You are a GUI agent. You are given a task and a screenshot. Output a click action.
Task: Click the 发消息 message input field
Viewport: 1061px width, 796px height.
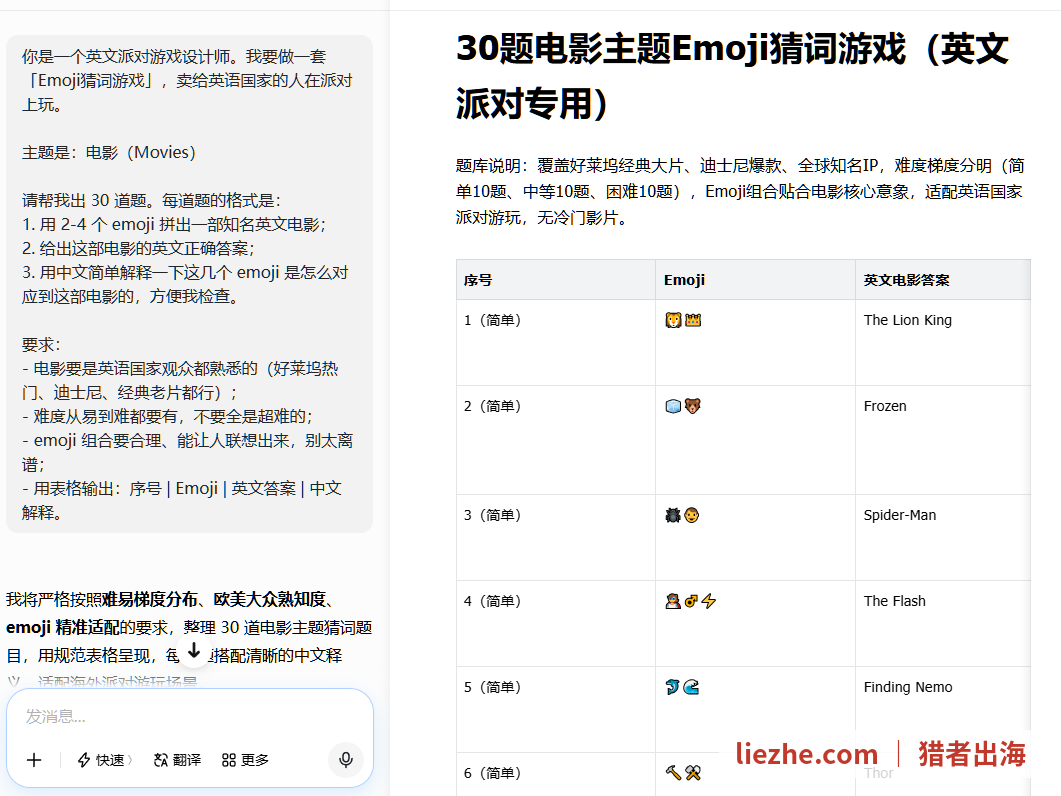[x=189, y=716]
